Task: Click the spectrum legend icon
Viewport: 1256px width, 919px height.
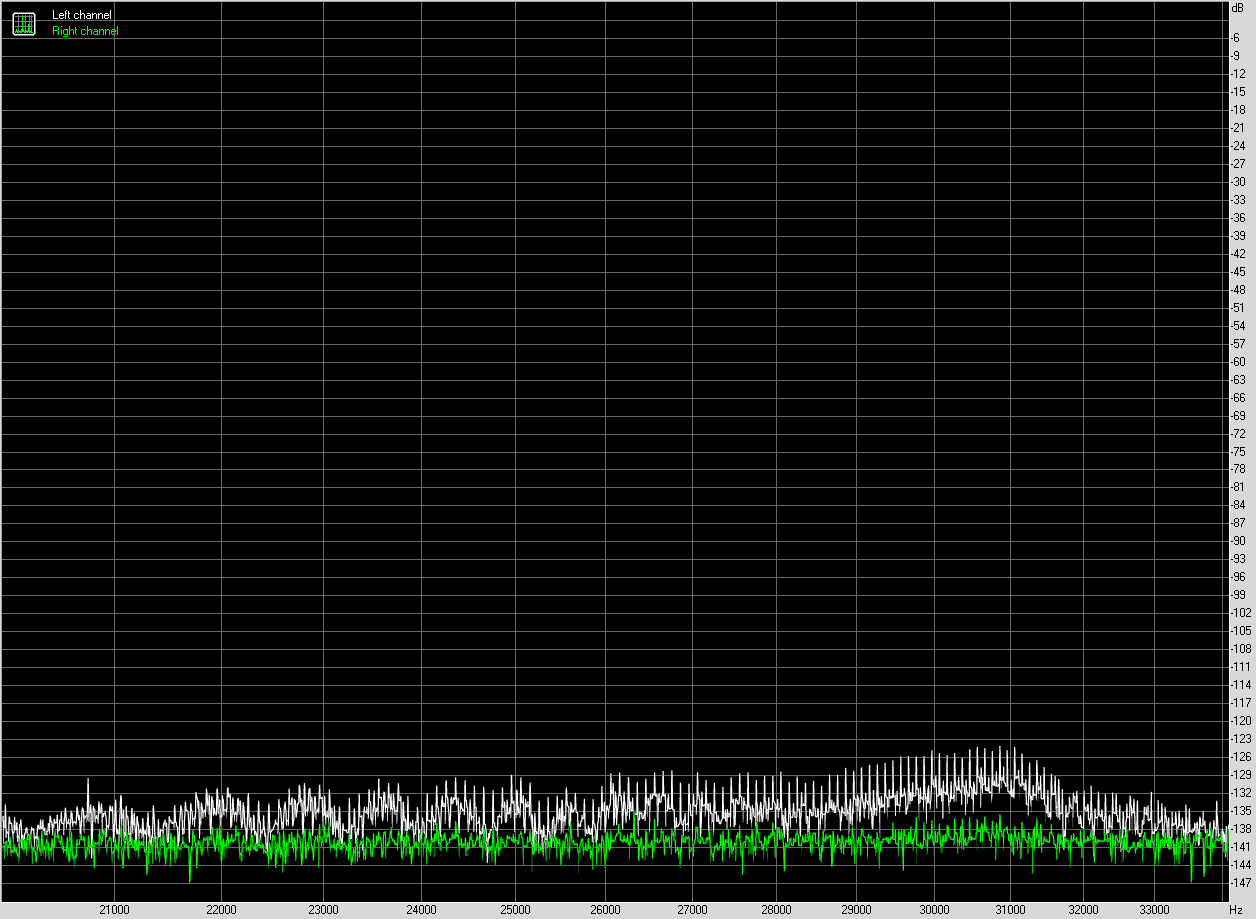Action: coord(24,24)
